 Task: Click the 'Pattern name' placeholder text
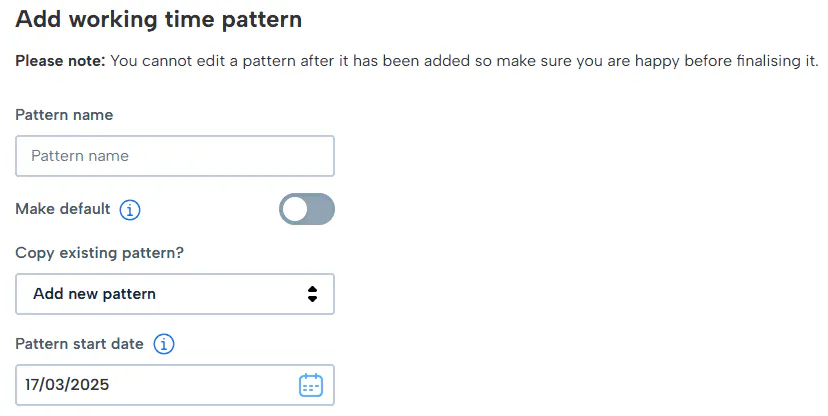tap(80, 156)
